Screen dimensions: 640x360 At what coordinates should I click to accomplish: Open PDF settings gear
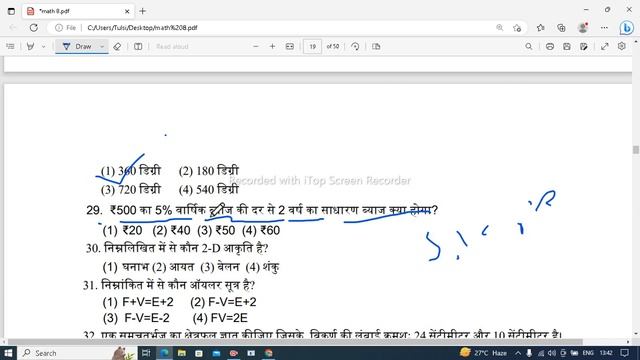tap(621, 46)
